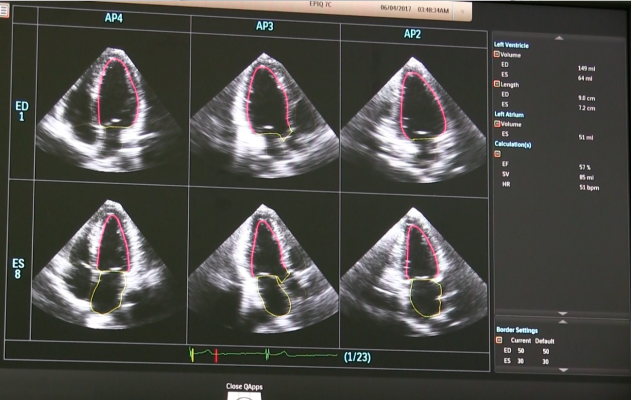Collapse the Left Ventricle Length section

point(498,84)
